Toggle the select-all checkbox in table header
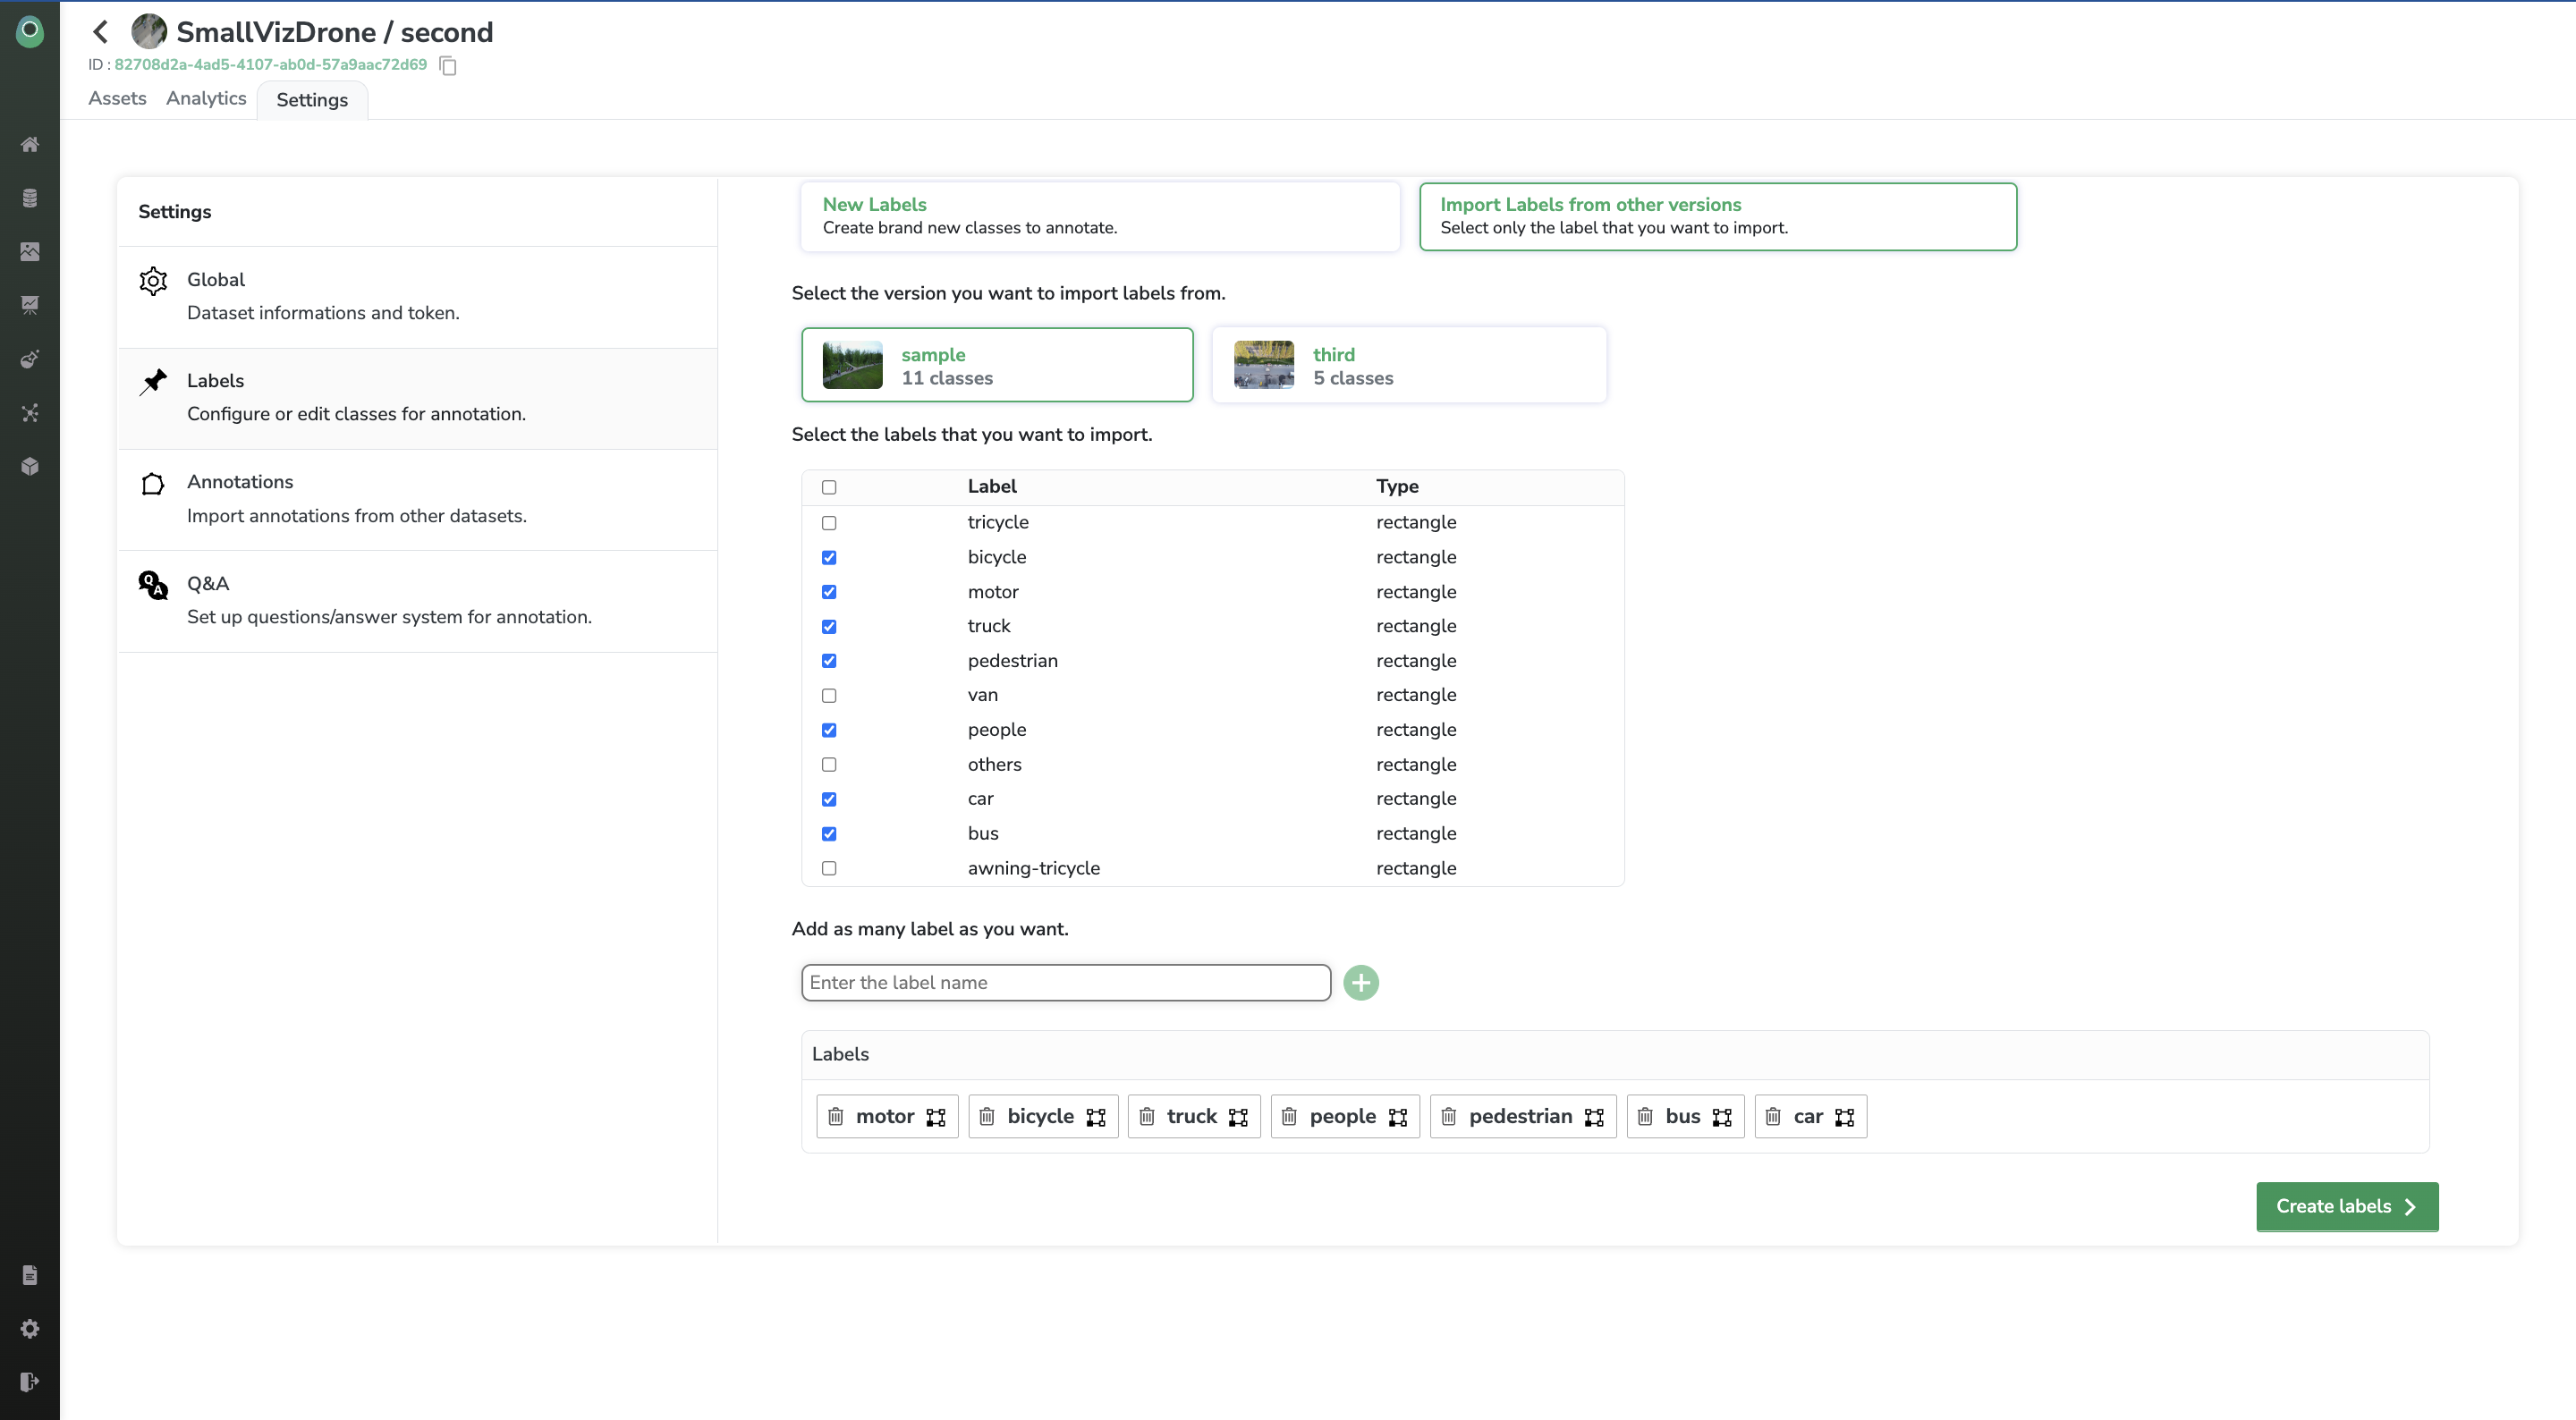2576x1420 pixels. [829, 487]
